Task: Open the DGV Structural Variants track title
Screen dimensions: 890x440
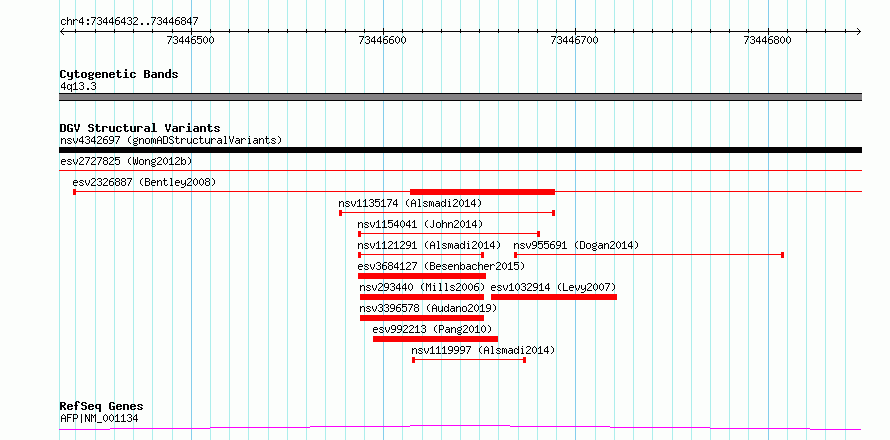Action: coord(140,128)
